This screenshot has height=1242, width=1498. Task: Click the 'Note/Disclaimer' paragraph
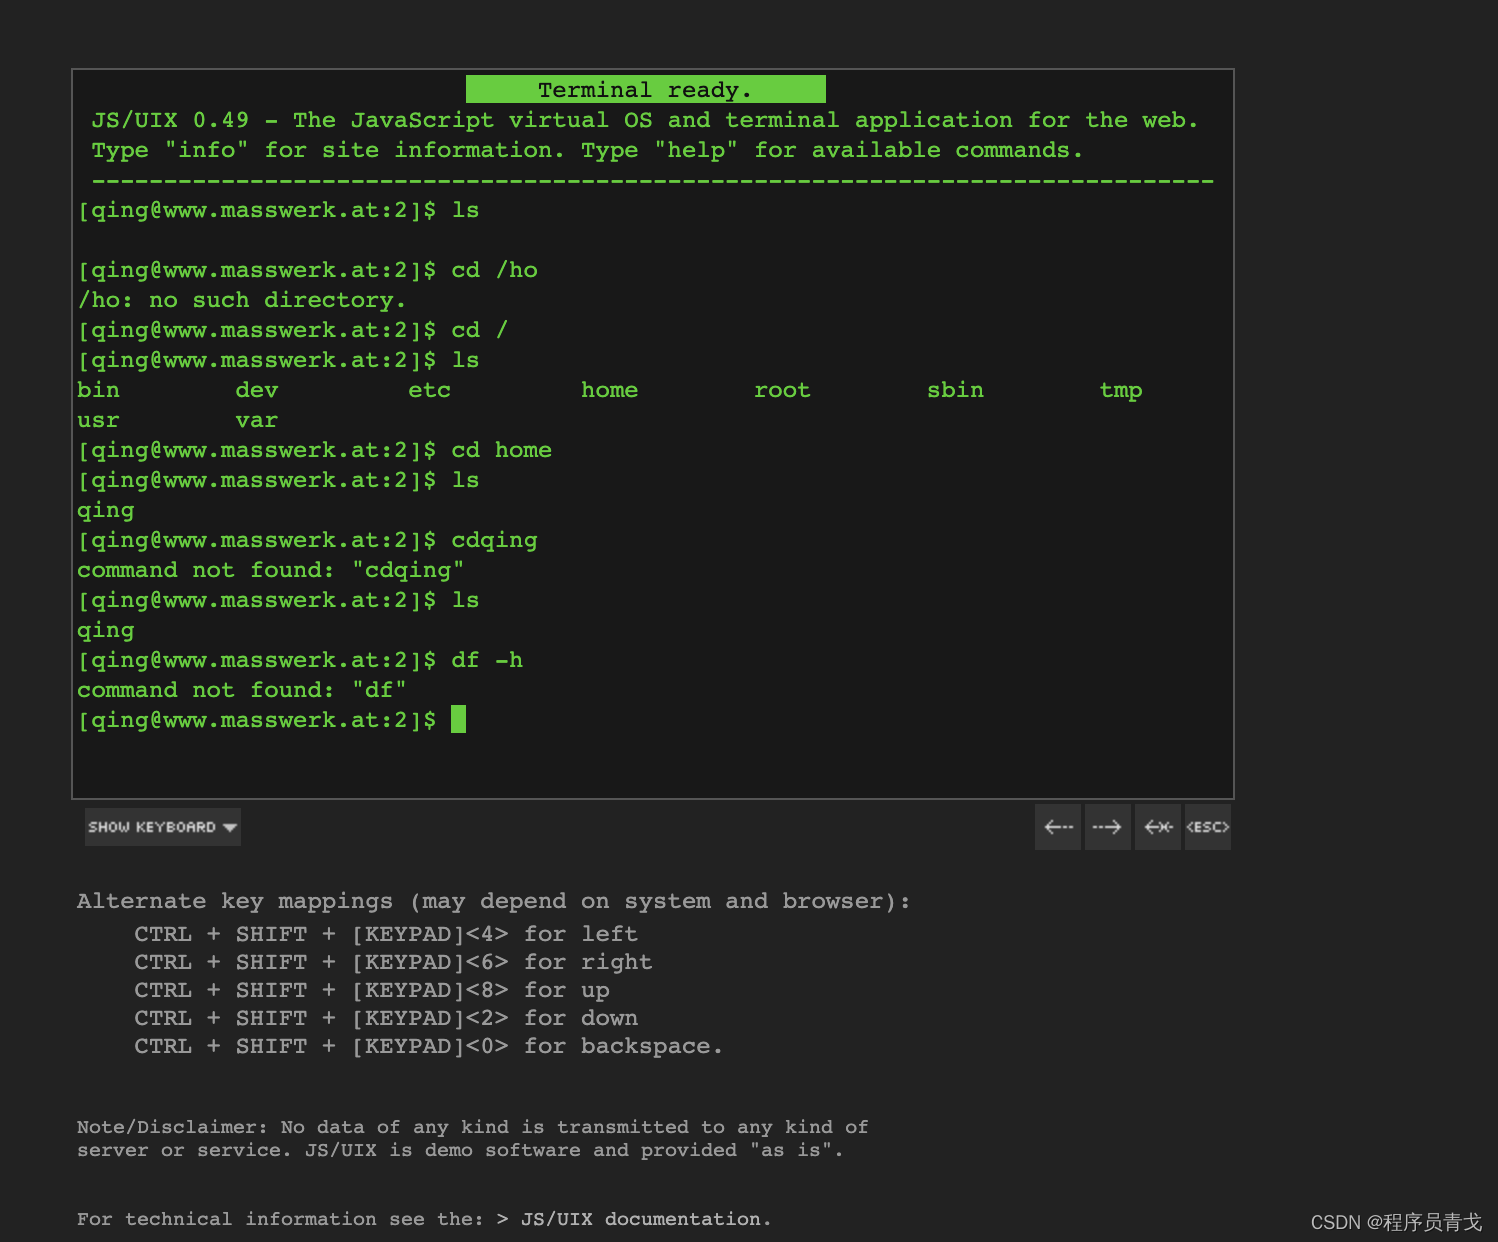point(473,1138)
